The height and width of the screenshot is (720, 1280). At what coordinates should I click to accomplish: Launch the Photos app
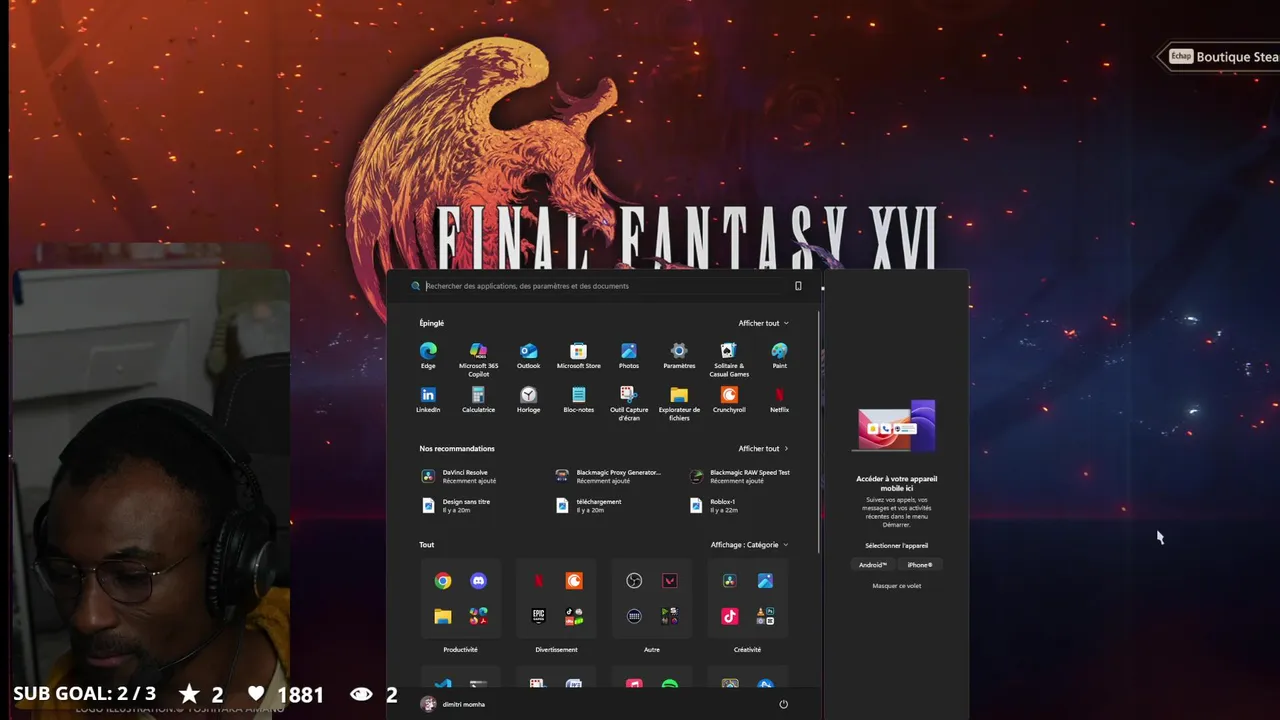tap(629, 355)
